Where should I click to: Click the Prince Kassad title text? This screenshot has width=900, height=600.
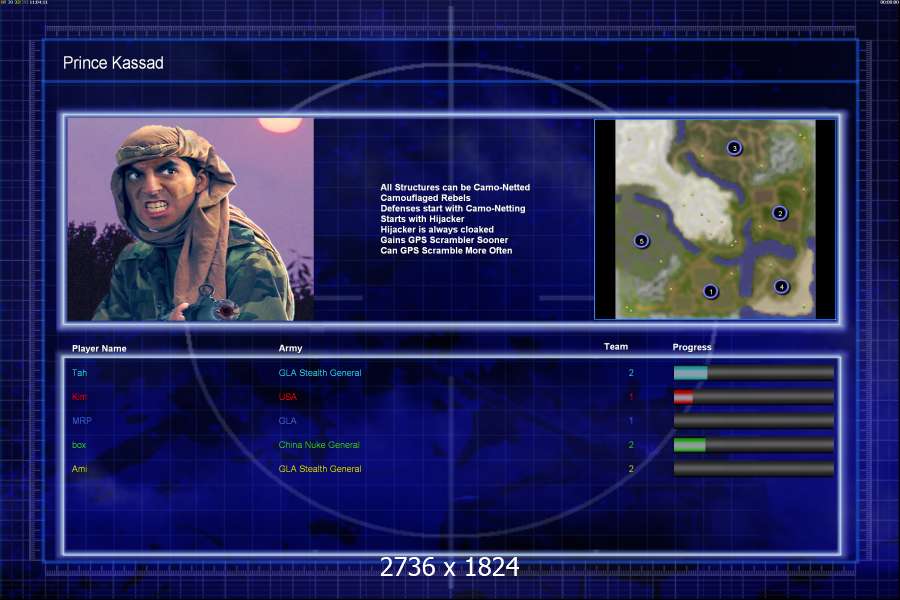(113, 63)
